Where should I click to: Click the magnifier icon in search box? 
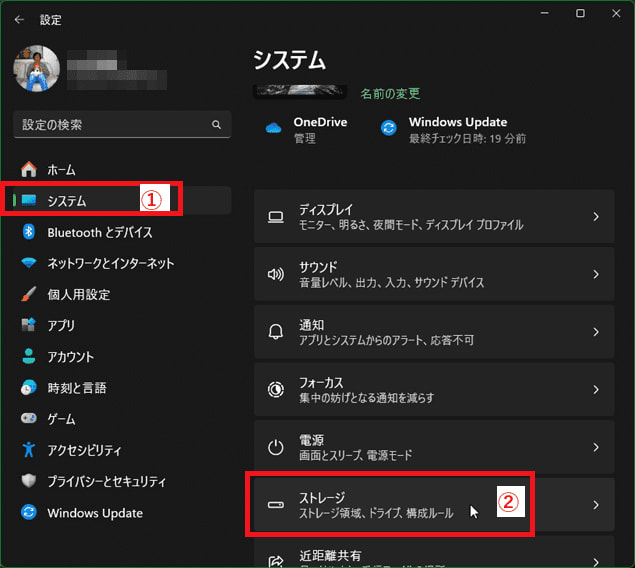pos(216,125)
